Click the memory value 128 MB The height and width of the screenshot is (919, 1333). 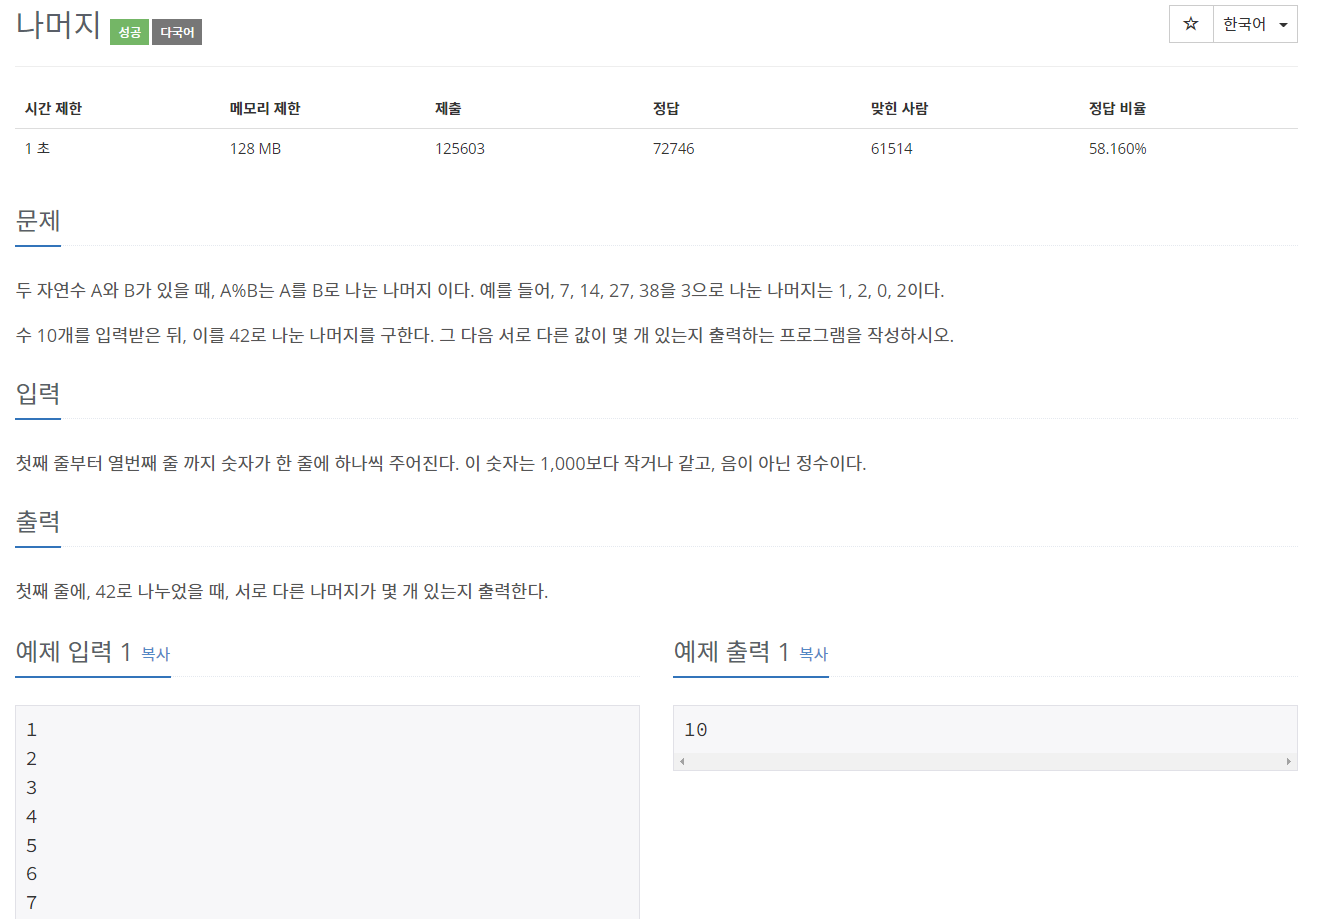[x=255, y=148]
